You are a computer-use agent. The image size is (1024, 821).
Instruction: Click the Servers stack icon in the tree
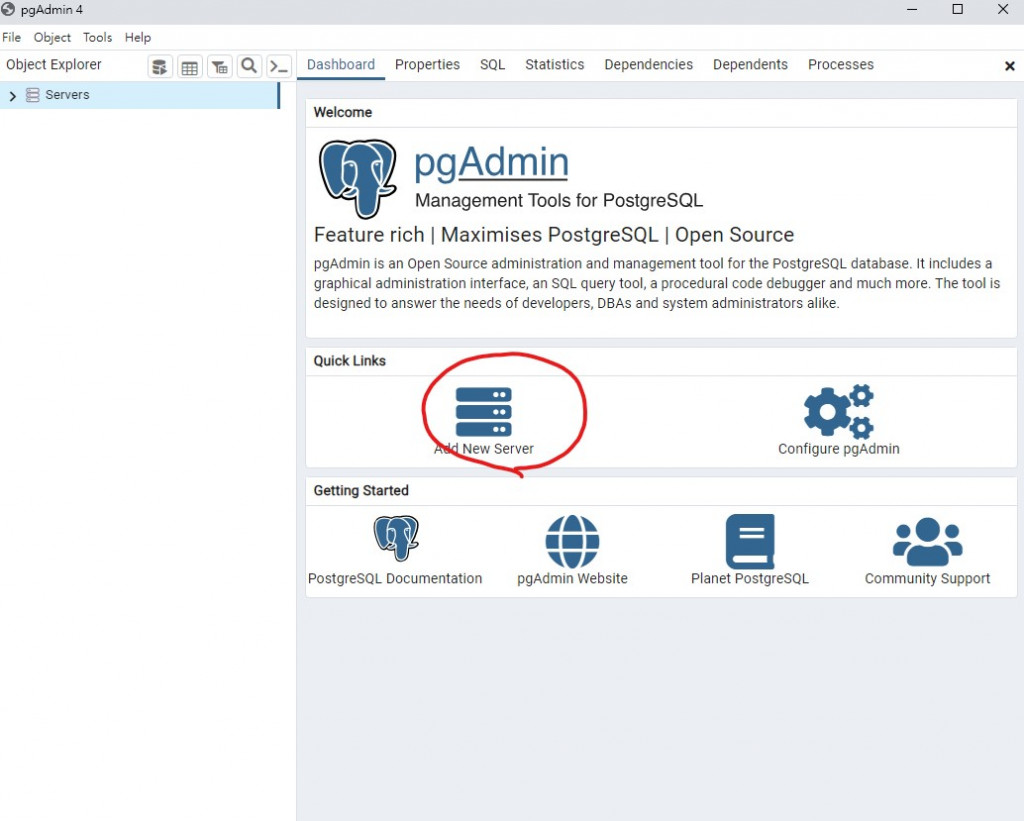pos(33,95)
